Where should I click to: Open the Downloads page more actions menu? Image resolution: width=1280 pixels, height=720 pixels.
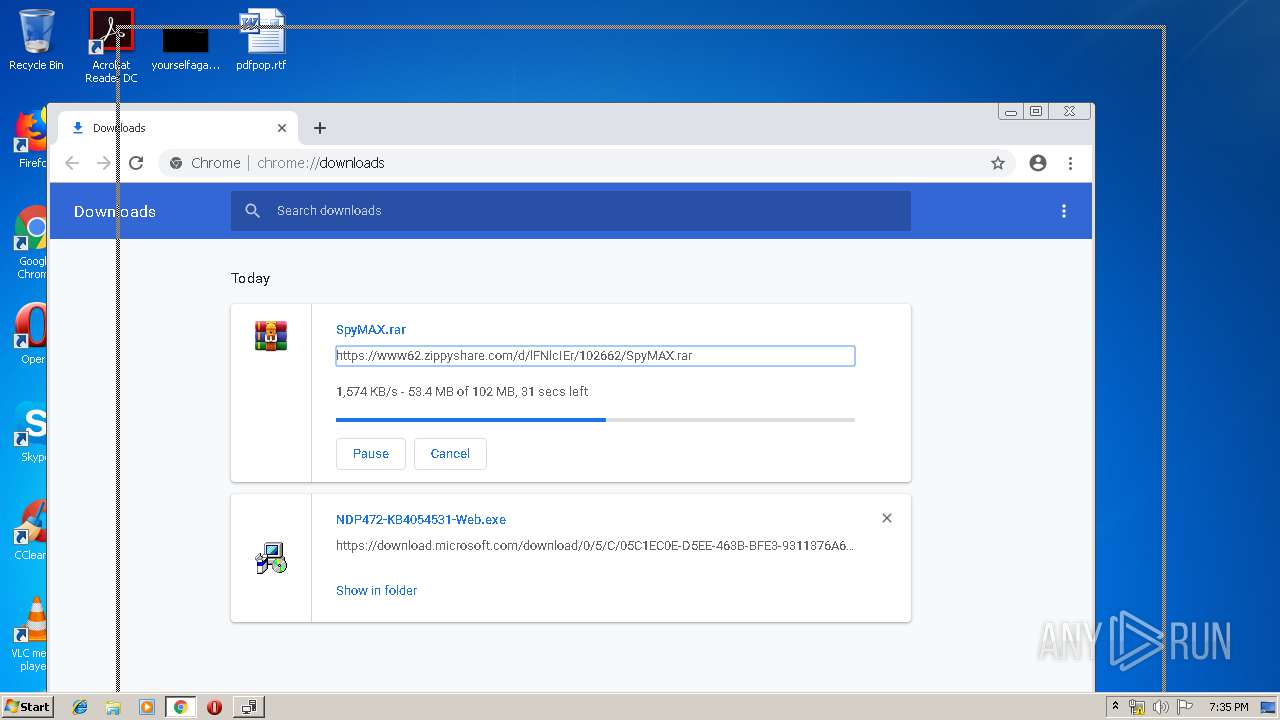(1064, 211)
